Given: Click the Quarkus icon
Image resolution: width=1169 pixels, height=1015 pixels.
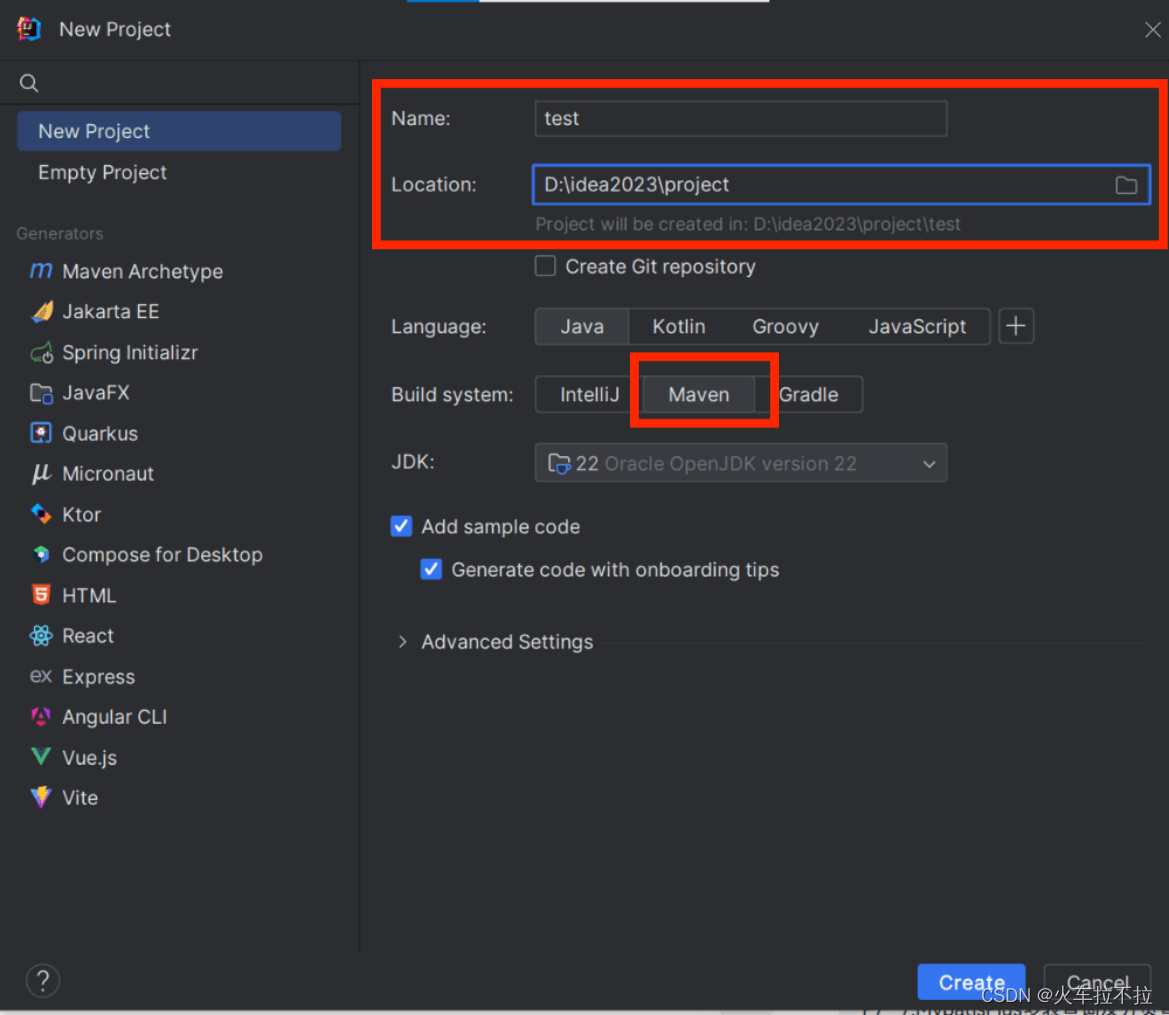Looking at the screenshot, I should click(41, 433).
